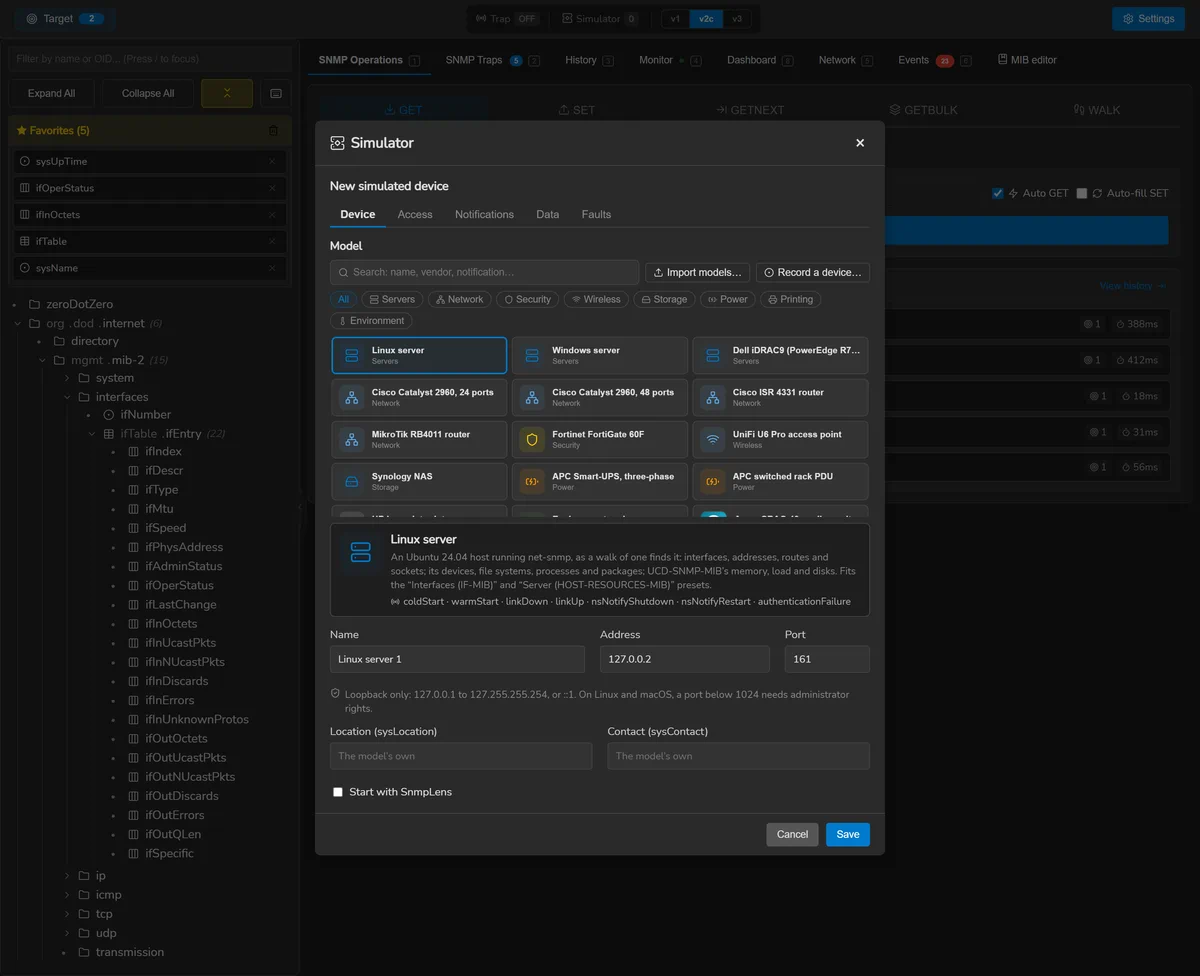Edit the device Name field
Screen dimensions: 1200x976
coord(457,659)
